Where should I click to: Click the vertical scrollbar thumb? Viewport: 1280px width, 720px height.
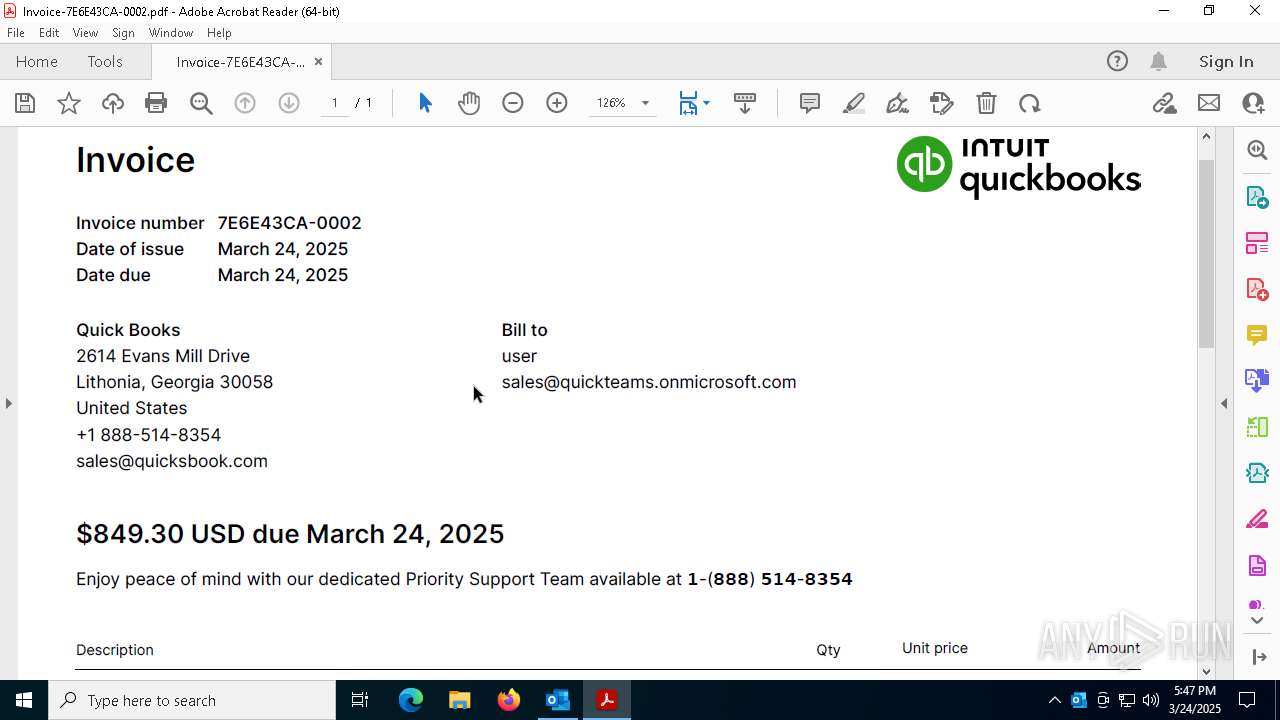[x=1206, y=253]
